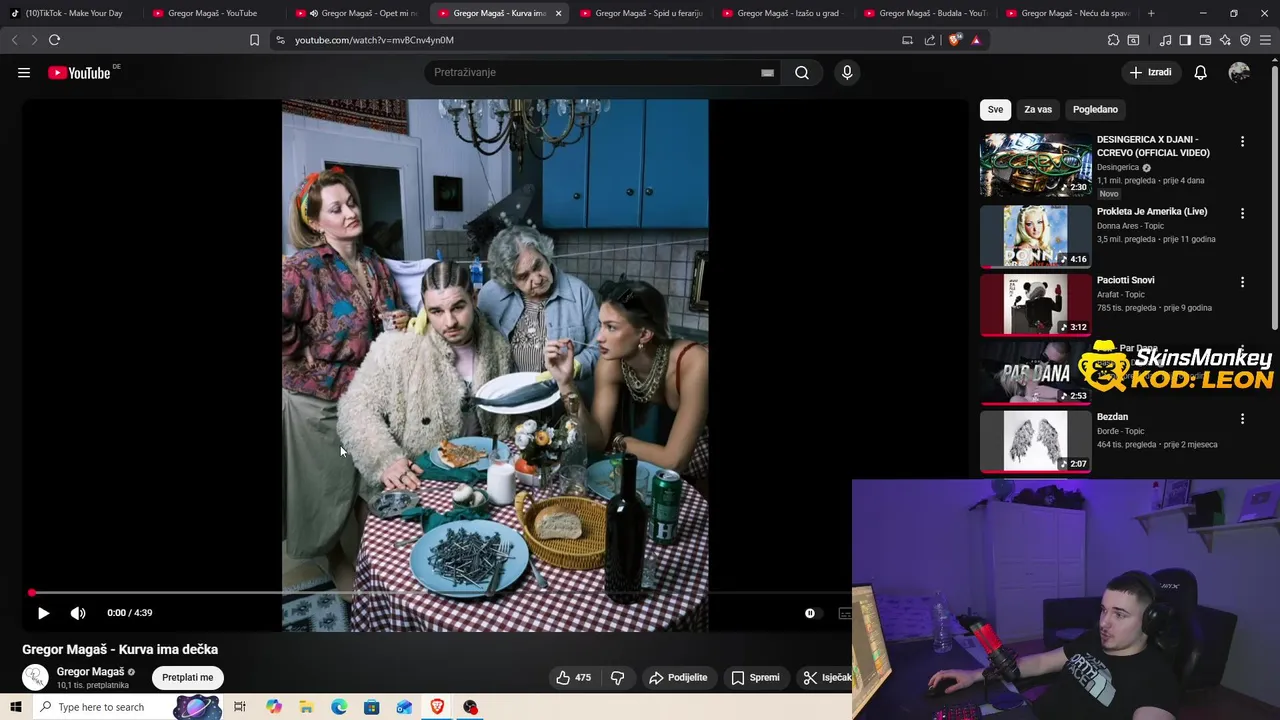The width and height of the screenshot is (1280, 720).
Task: Open the browser extensions puzzle icon
Action: click(1113, 40)
